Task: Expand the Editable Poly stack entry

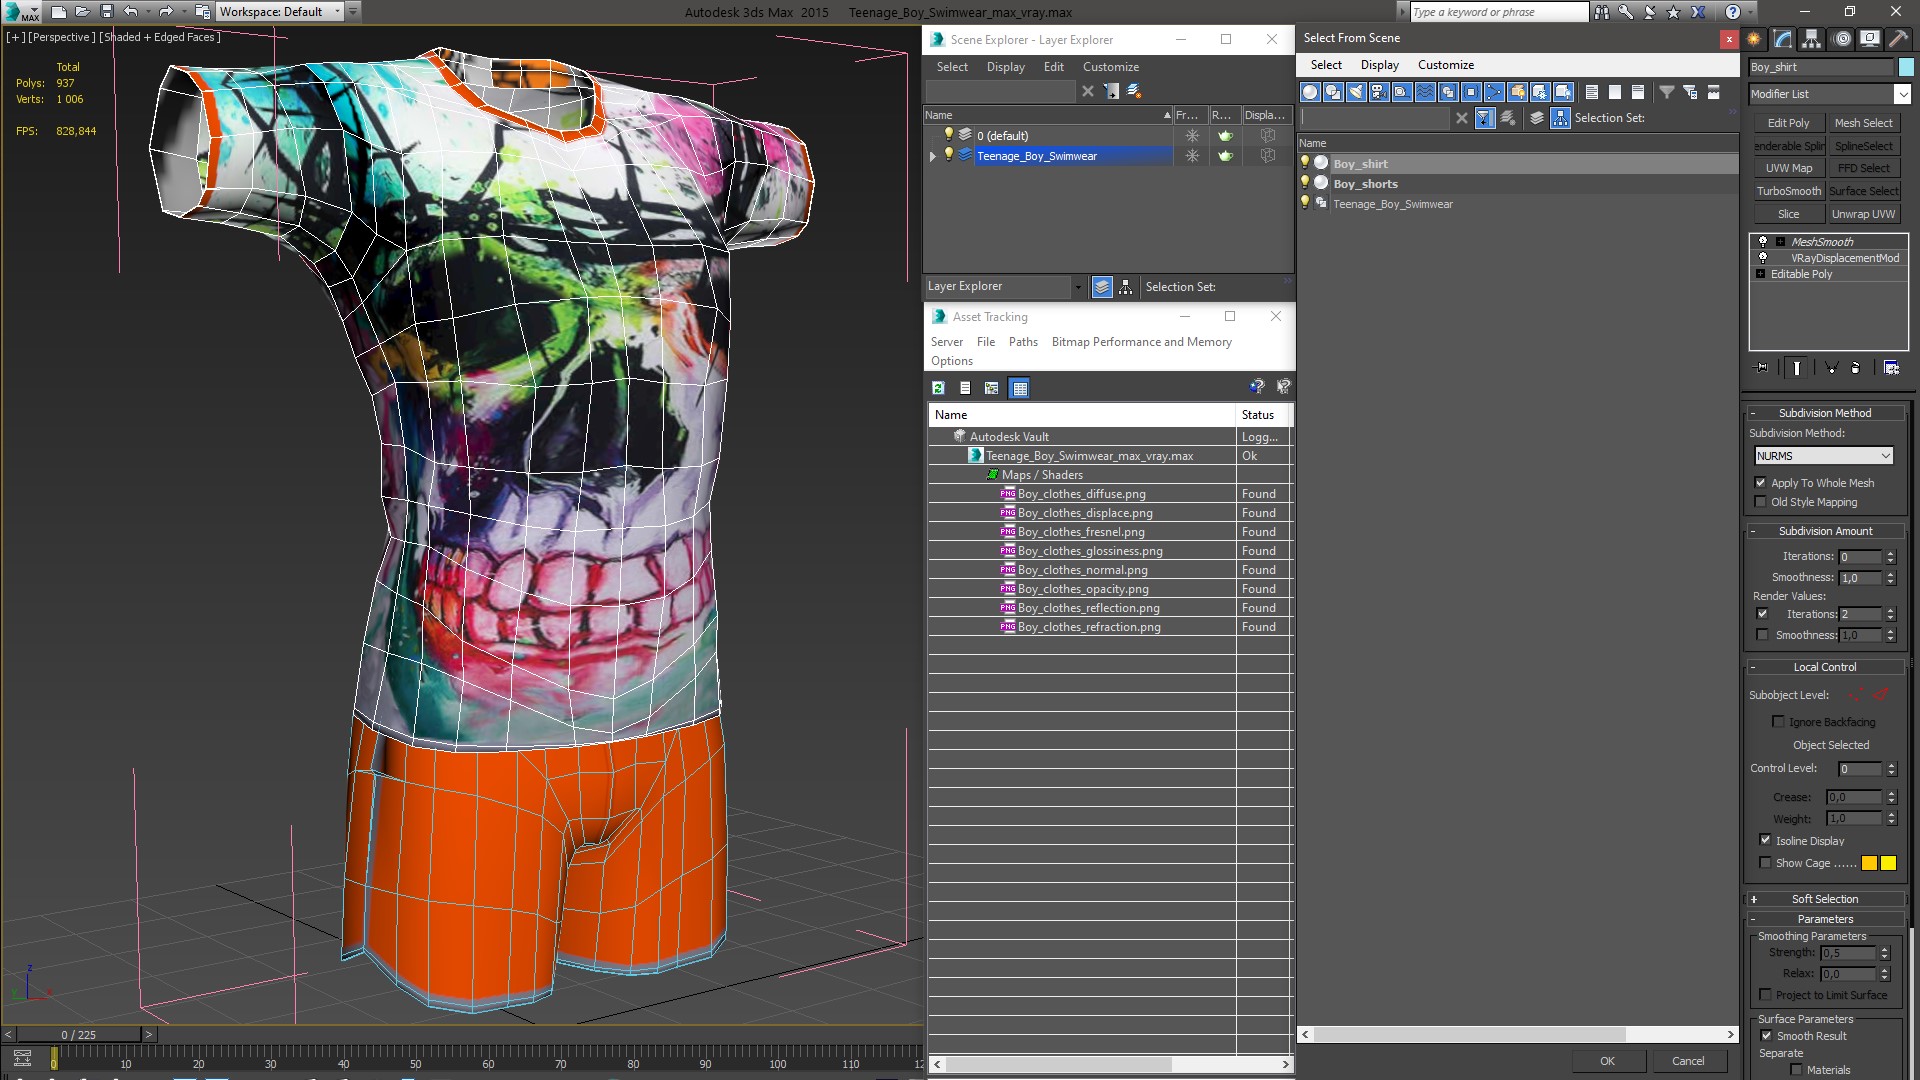Action: click(x=1760, y=274)
